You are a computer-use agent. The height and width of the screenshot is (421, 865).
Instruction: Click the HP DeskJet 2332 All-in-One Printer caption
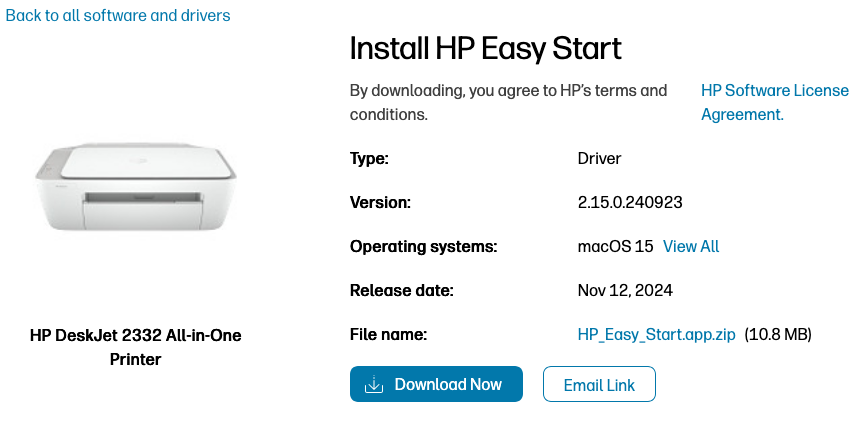136,347
